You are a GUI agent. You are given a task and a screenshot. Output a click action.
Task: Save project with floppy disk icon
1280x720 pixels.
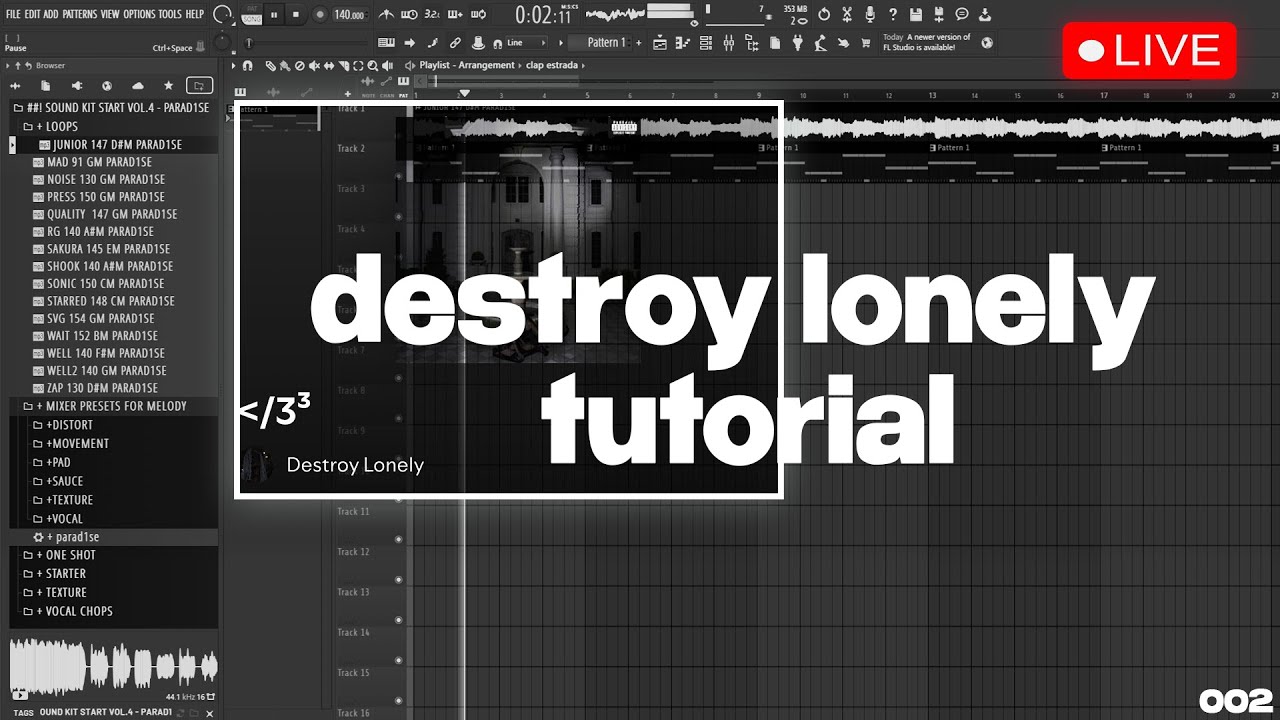pos(915,14)
